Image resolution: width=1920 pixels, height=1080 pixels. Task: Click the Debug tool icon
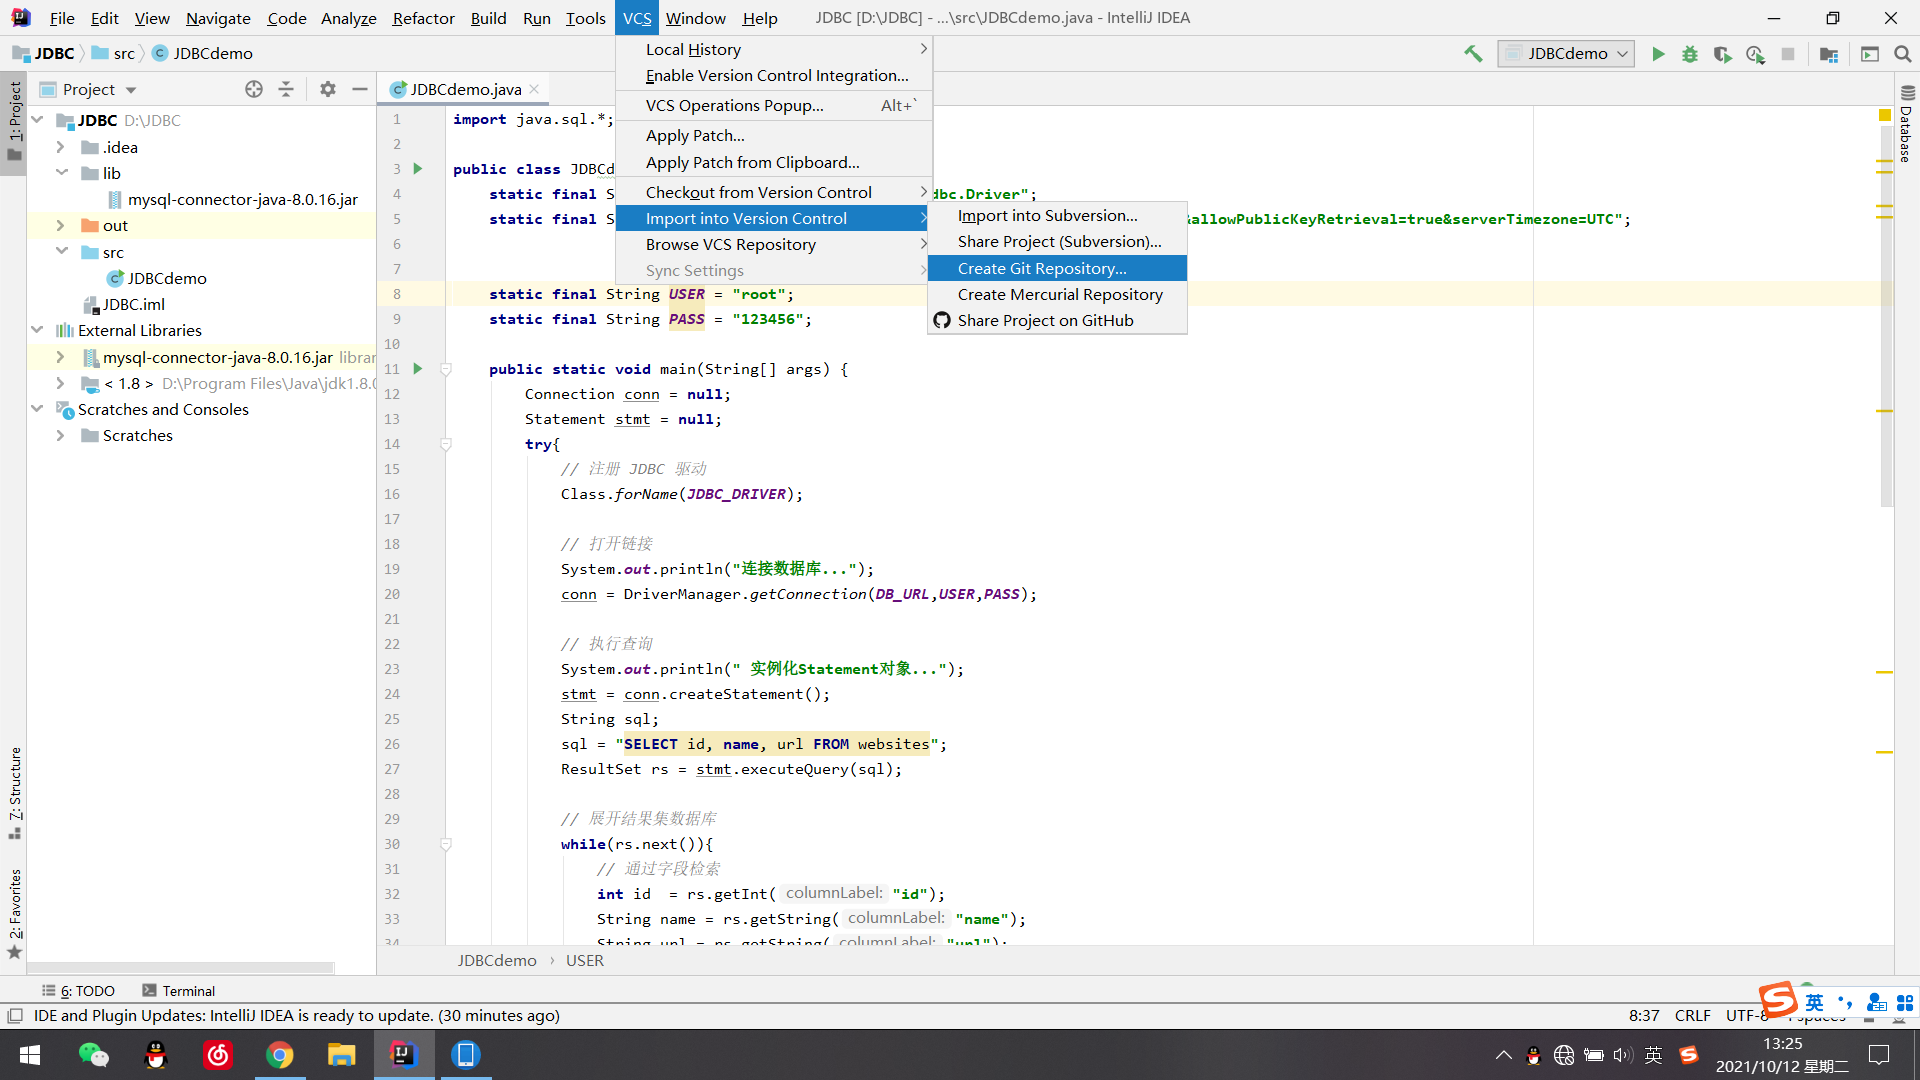pyautogui.click(x=1692, y=54)
